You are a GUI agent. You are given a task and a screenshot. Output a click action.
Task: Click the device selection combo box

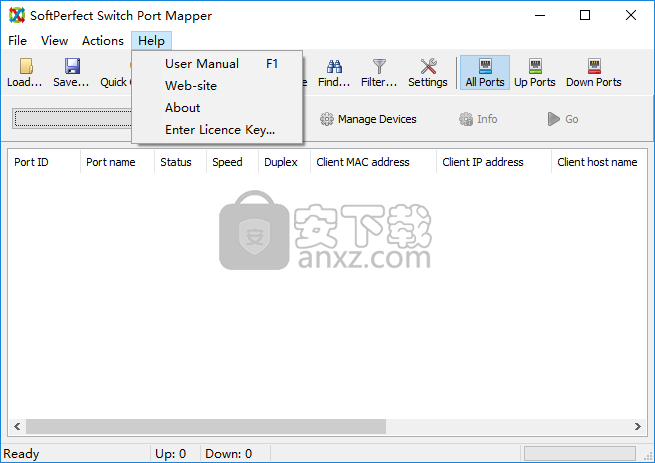coord(72,119)
